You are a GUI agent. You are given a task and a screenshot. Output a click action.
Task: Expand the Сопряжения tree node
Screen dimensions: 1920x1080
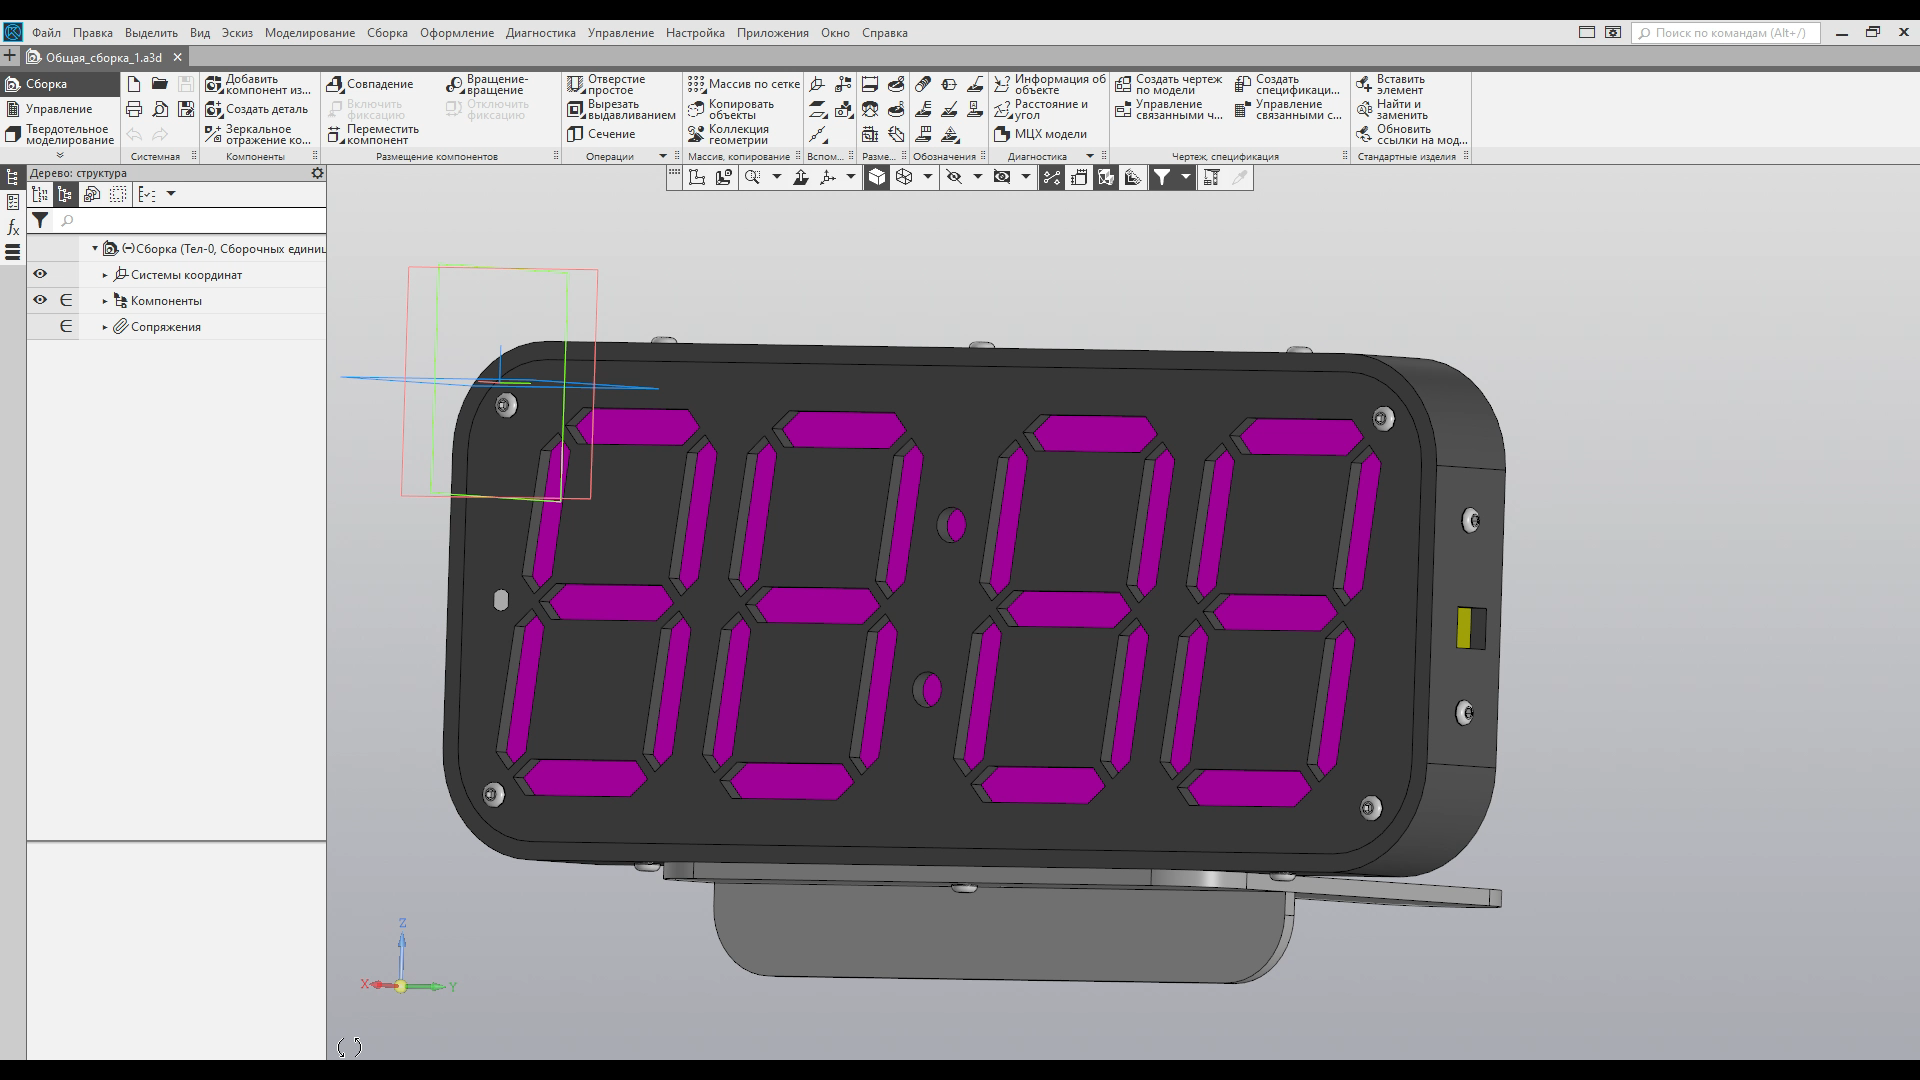coord(105,327)
